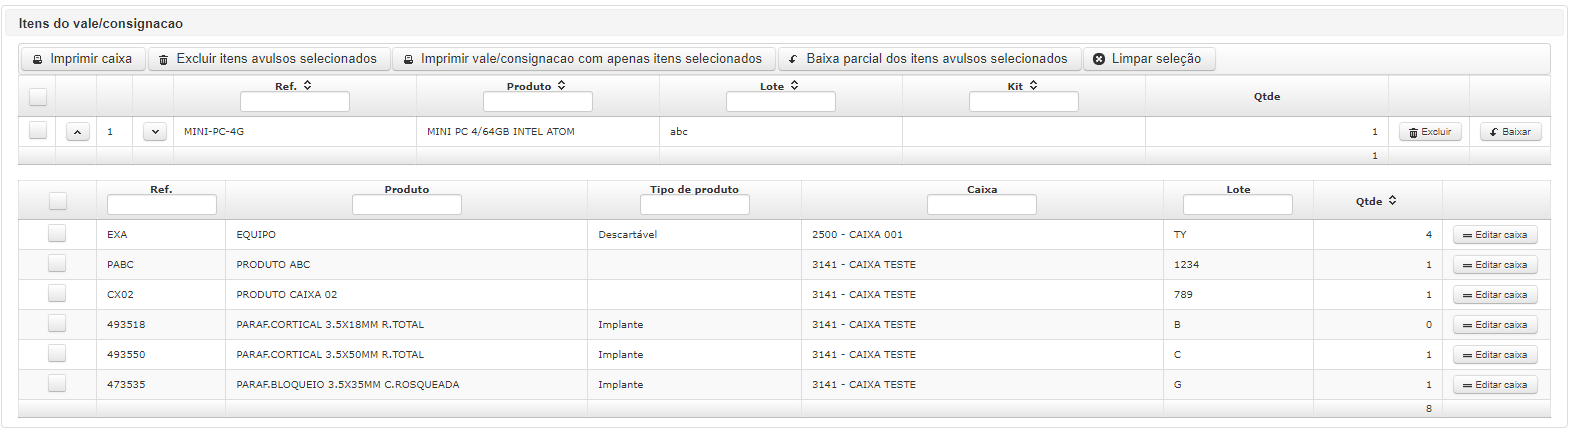
Task: Toggle select-all checkbox in lower table header
Action: coord(58,201)
